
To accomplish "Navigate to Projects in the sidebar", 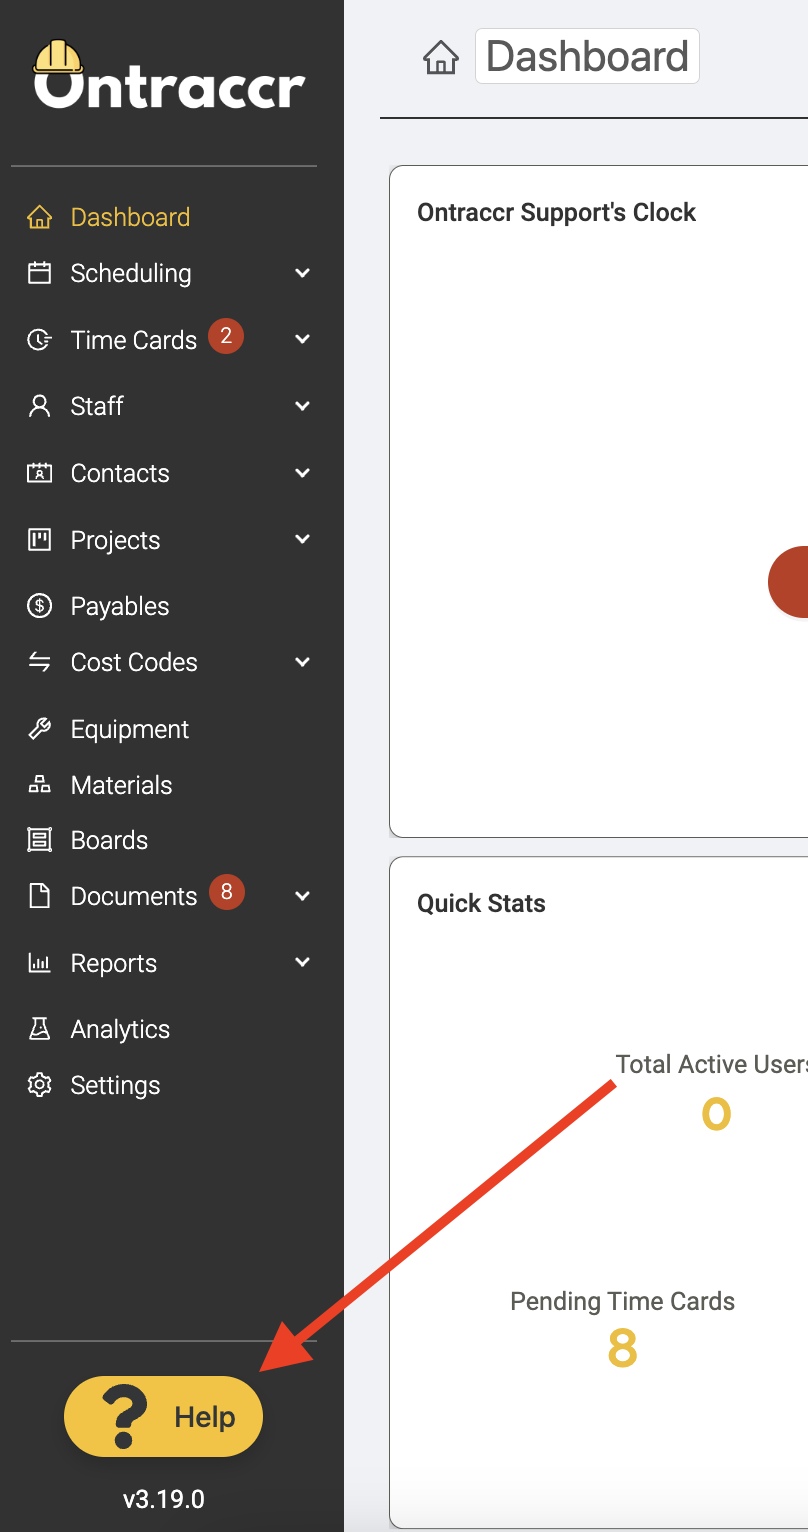I will [115, 540].
